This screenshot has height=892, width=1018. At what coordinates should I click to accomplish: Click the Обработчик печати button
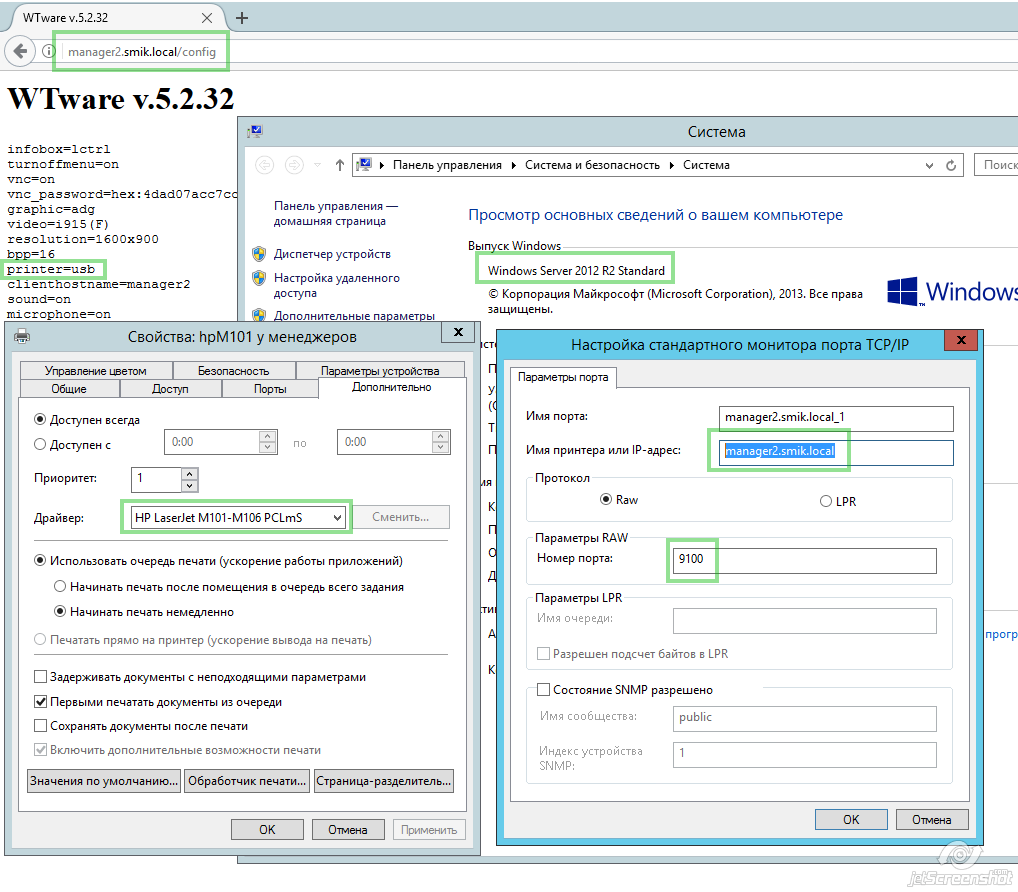tap(246, 780)
